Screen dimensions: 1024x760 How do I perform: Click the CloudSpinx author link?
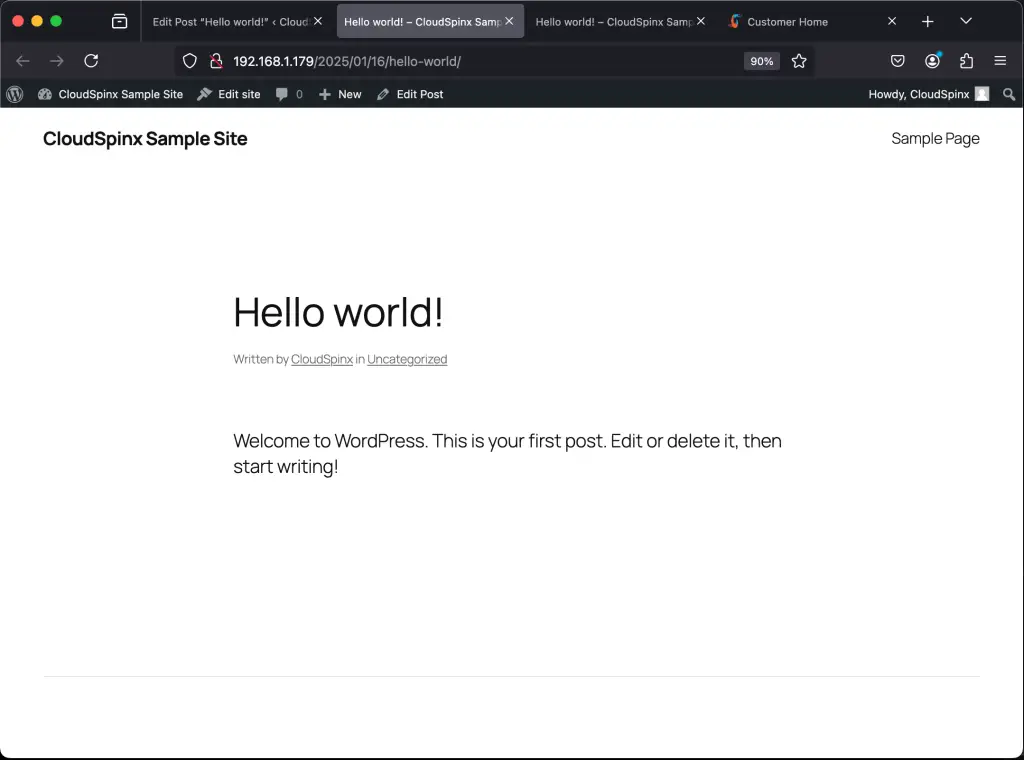click(x=321, y=359)
